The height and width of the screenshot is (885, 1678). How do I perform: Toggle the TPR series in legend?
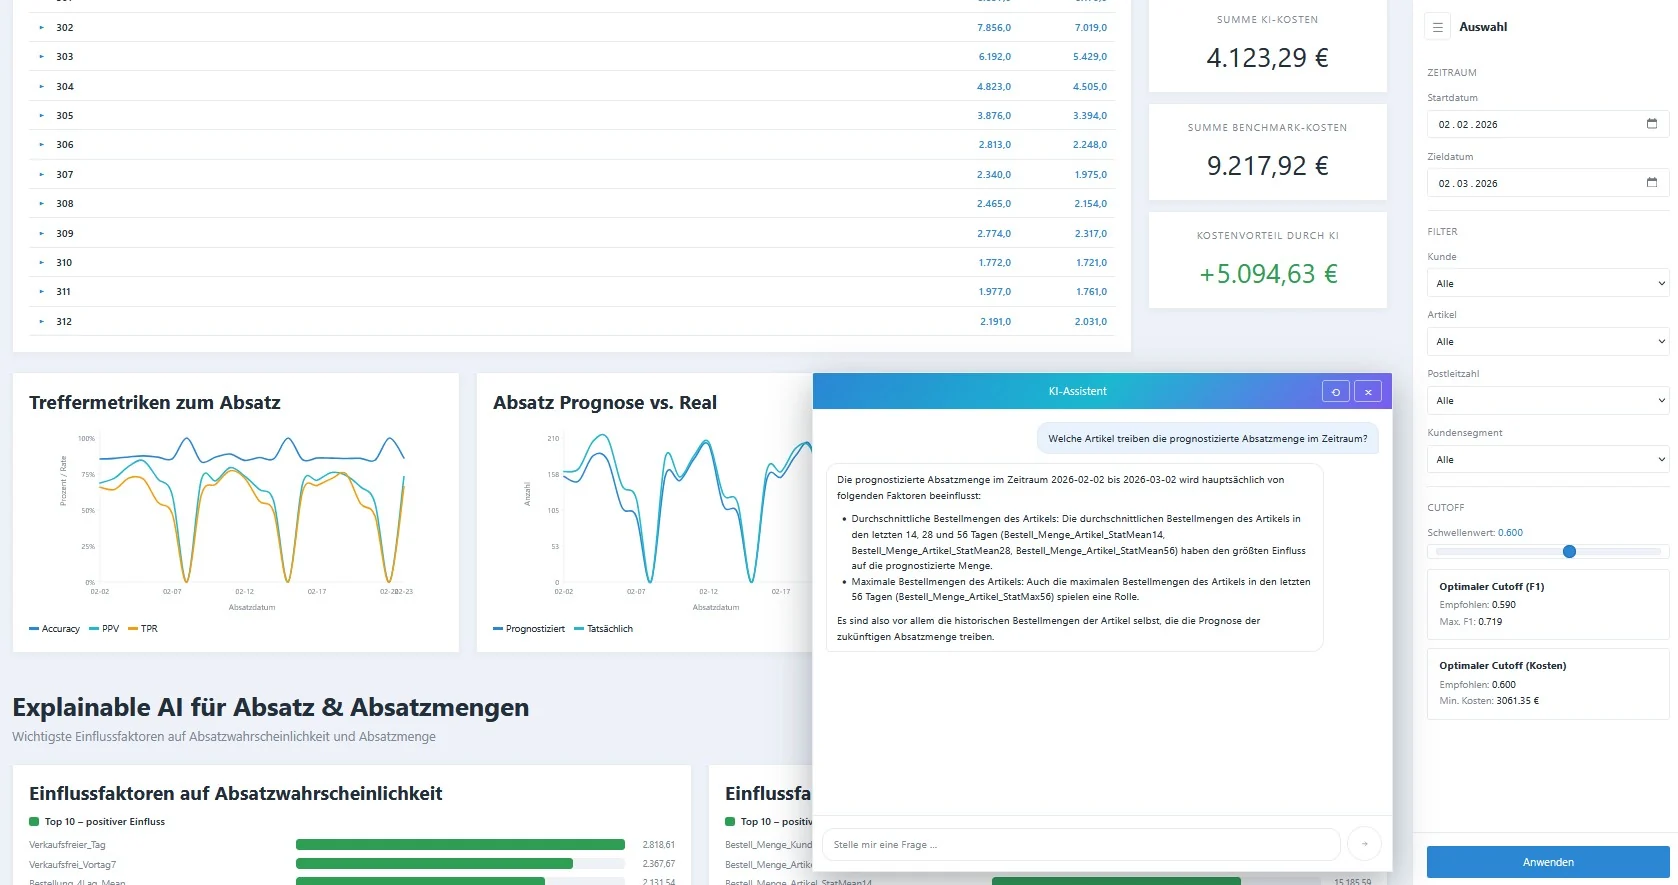pos(143,629)
